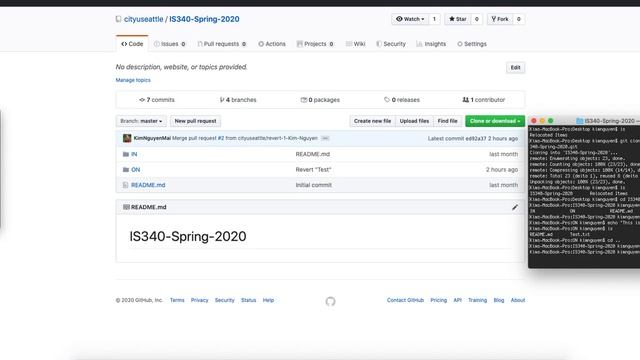
Task: Click the Upload files button
Action: 414,121
